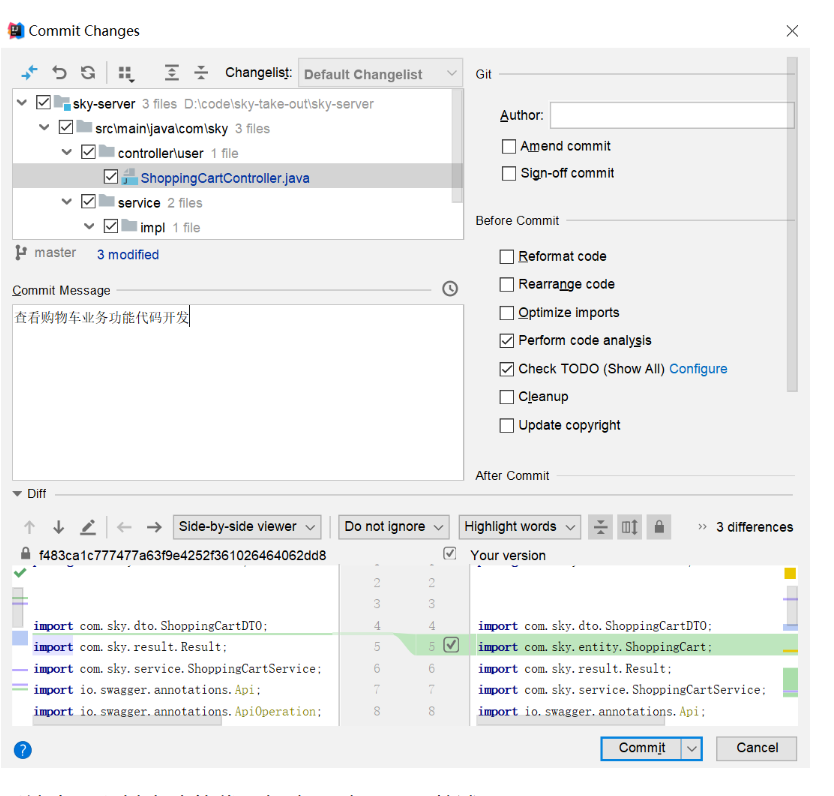Collapse the Diff section triangle
Image resolution: width=834 pixels, height=796 pixels.
(x=17, y=493)
